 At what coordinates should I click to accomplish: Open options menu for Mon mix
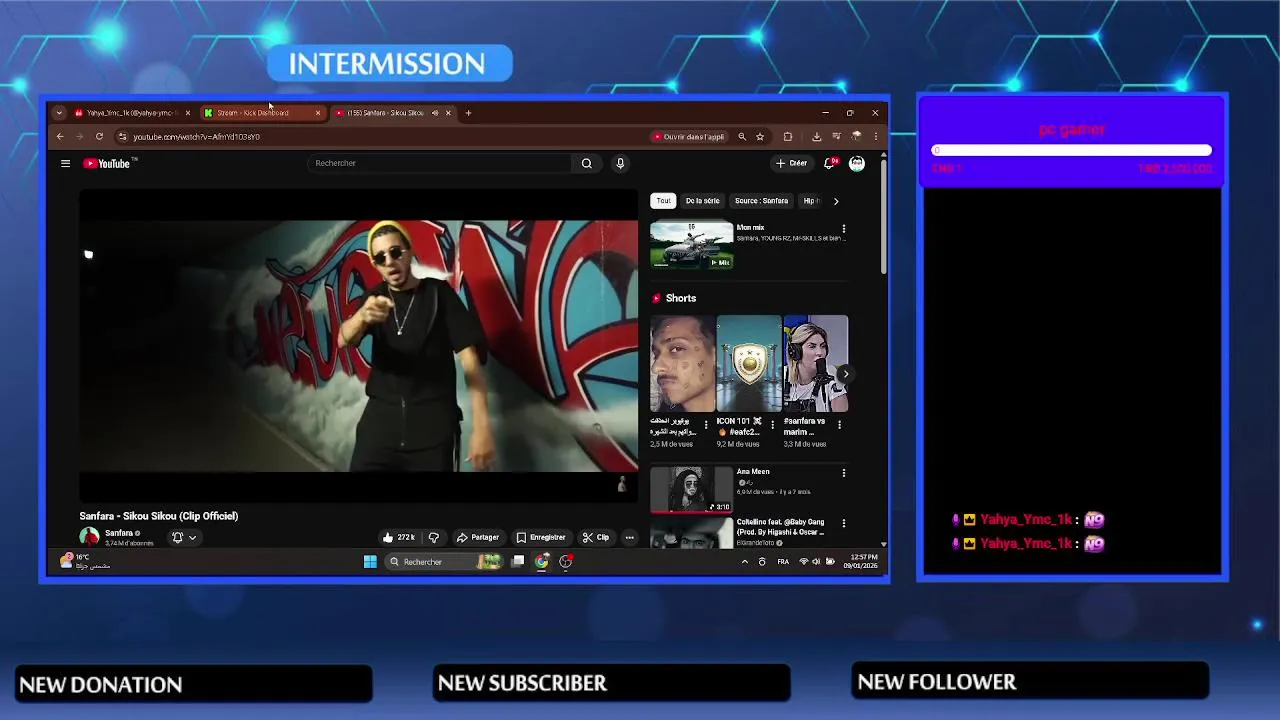coord(844,229)
